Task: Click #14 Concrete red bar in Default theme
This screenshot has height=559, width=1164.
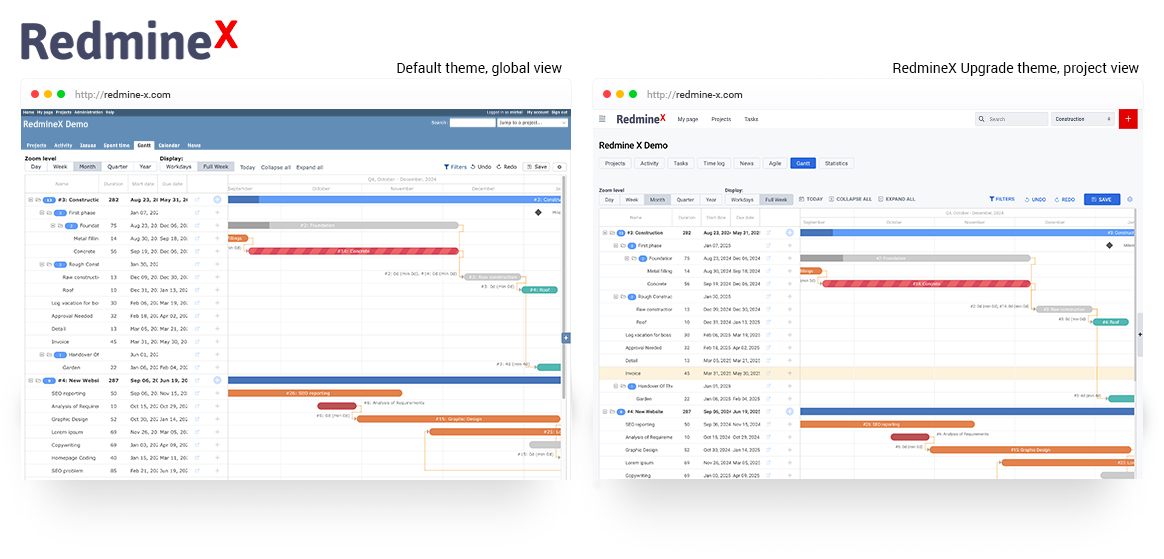Action: (353, 251)
